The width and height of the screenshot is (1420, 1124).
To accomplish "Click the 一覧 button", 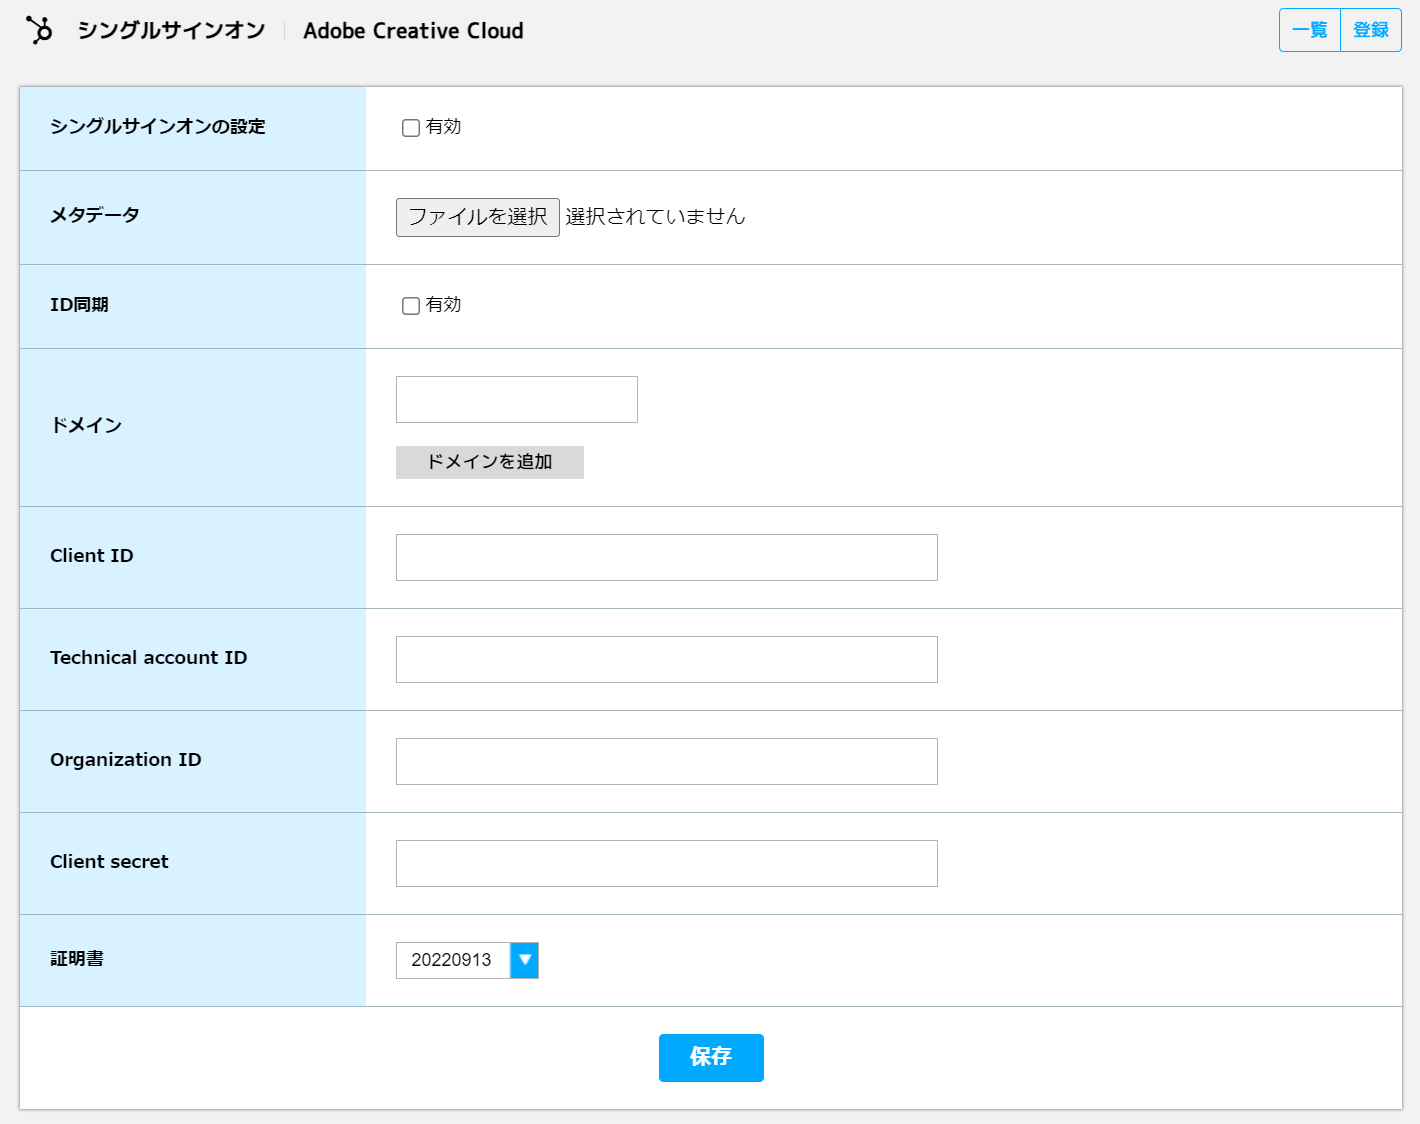I will pyautogui.click(x=1309, y=30).
